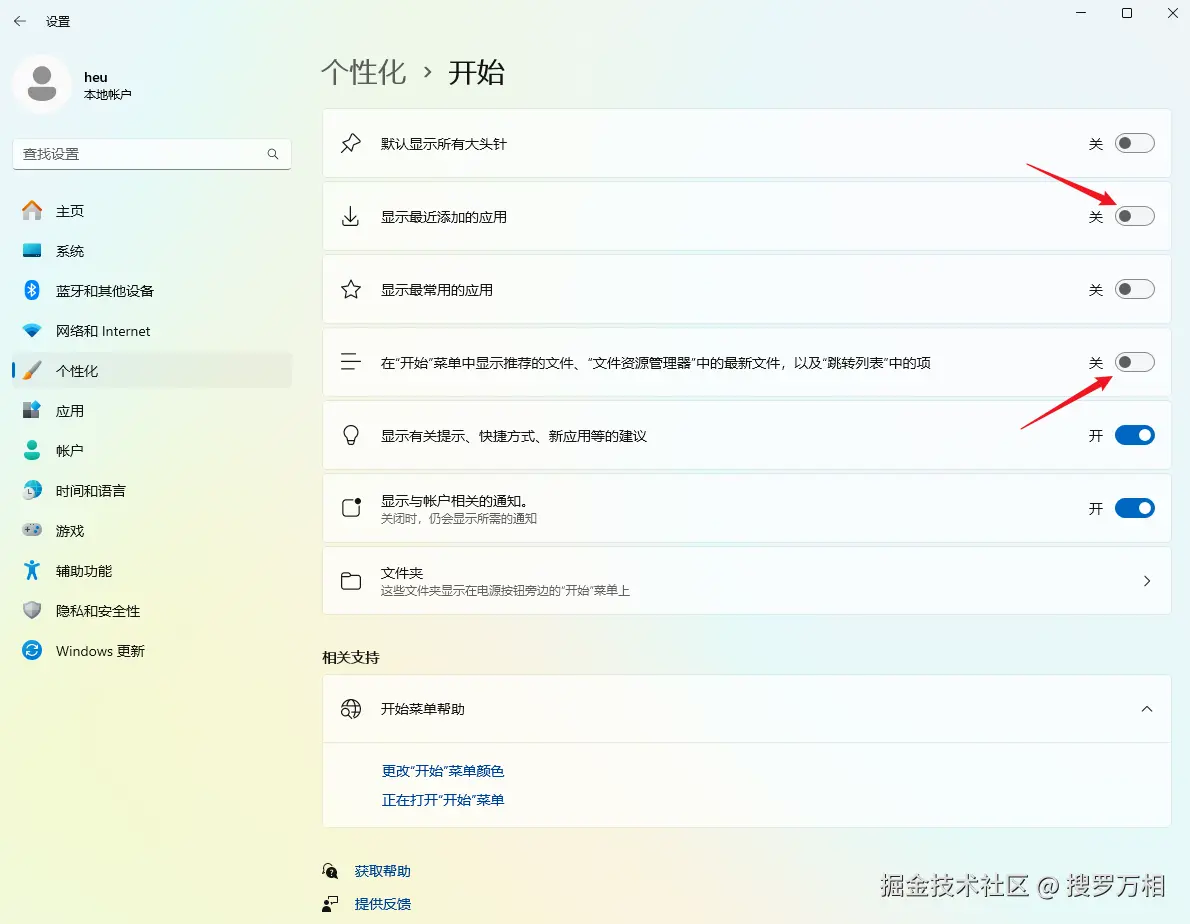Click the 提供反馈 feedback icon
This screenshot has height=924, width=1190.
pyautogui.click(x=330, y=904)
